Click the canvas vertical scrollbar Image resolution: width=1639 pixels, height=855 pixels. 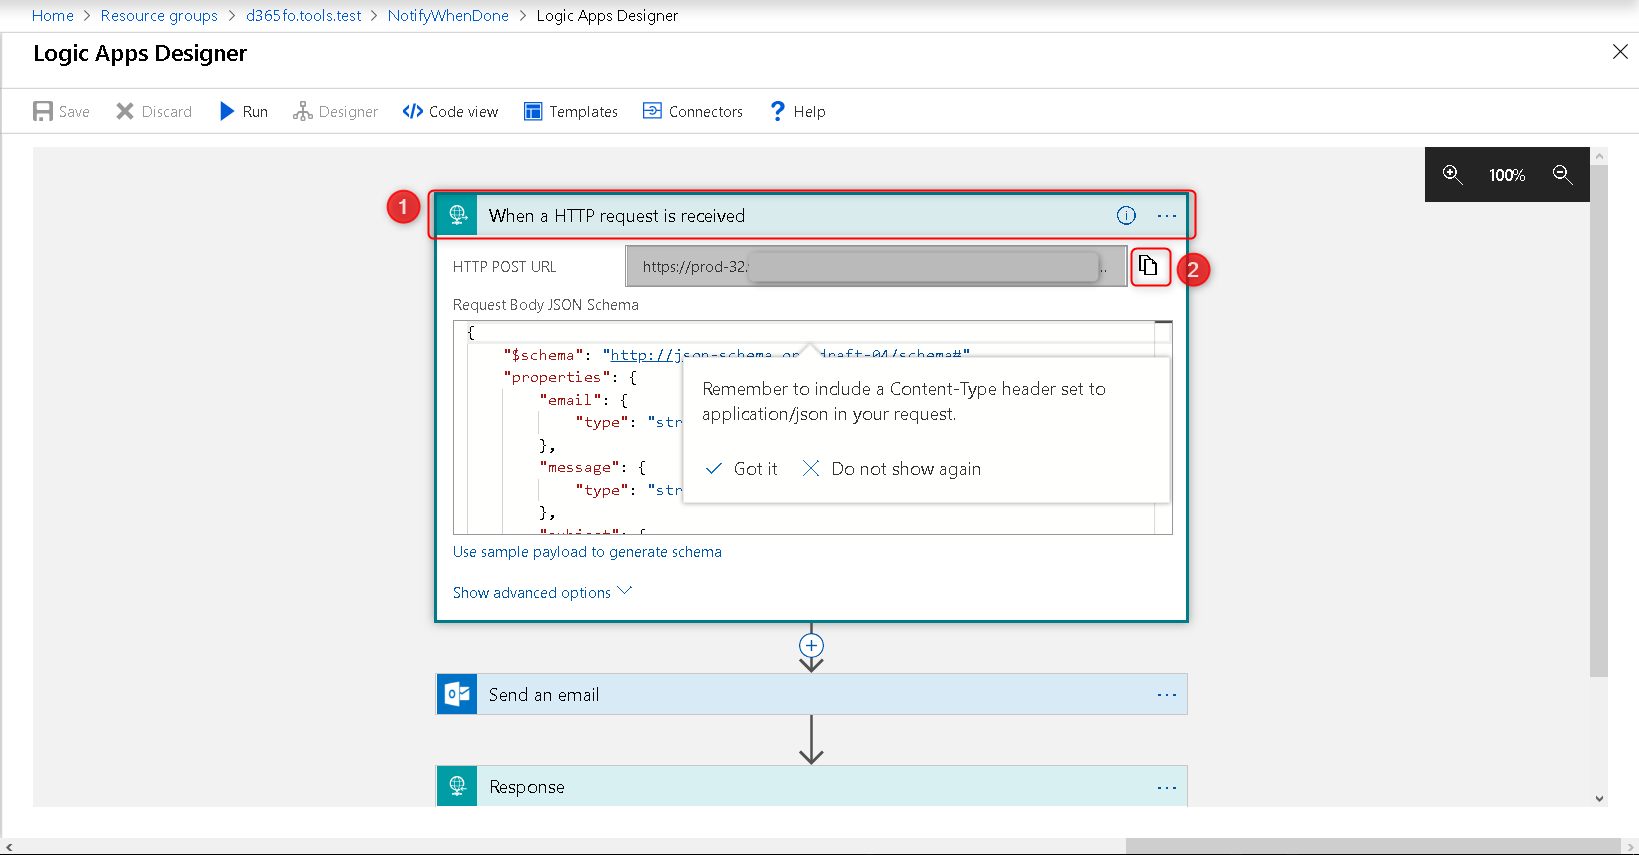click(x=1599, y=420)
